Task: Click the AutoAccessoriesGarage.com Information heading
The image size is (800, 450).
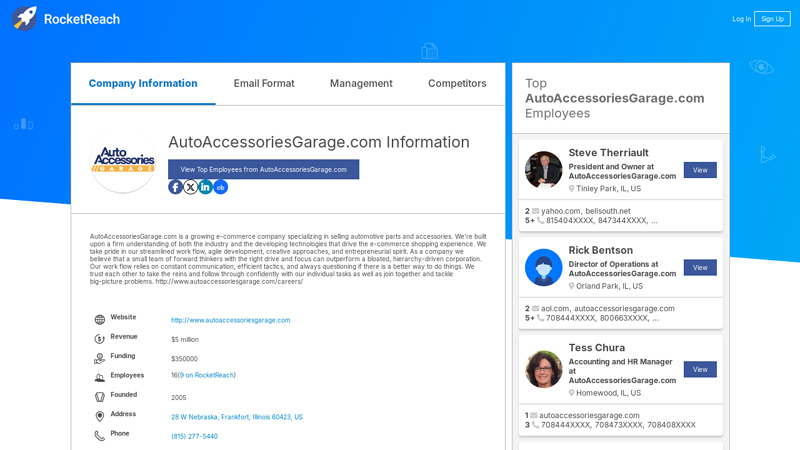Action: pos(319,142)
